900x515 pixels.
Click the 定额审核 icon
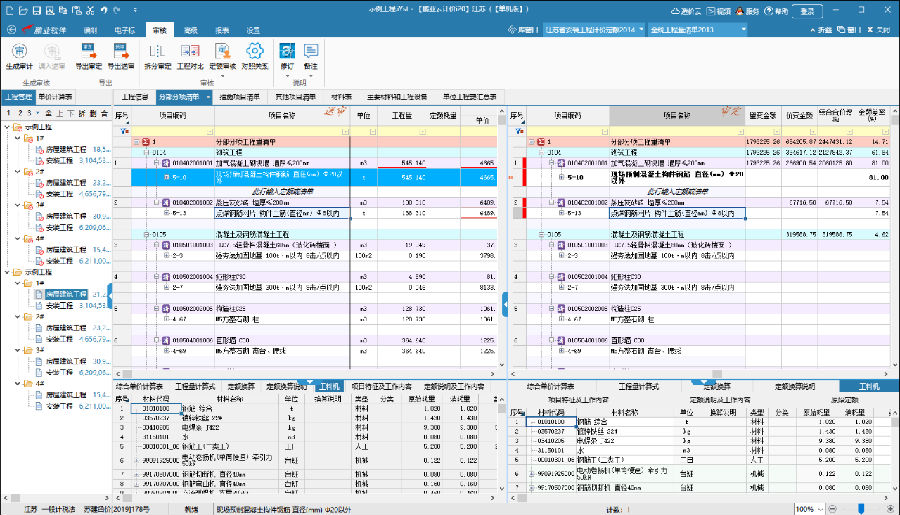222,54
